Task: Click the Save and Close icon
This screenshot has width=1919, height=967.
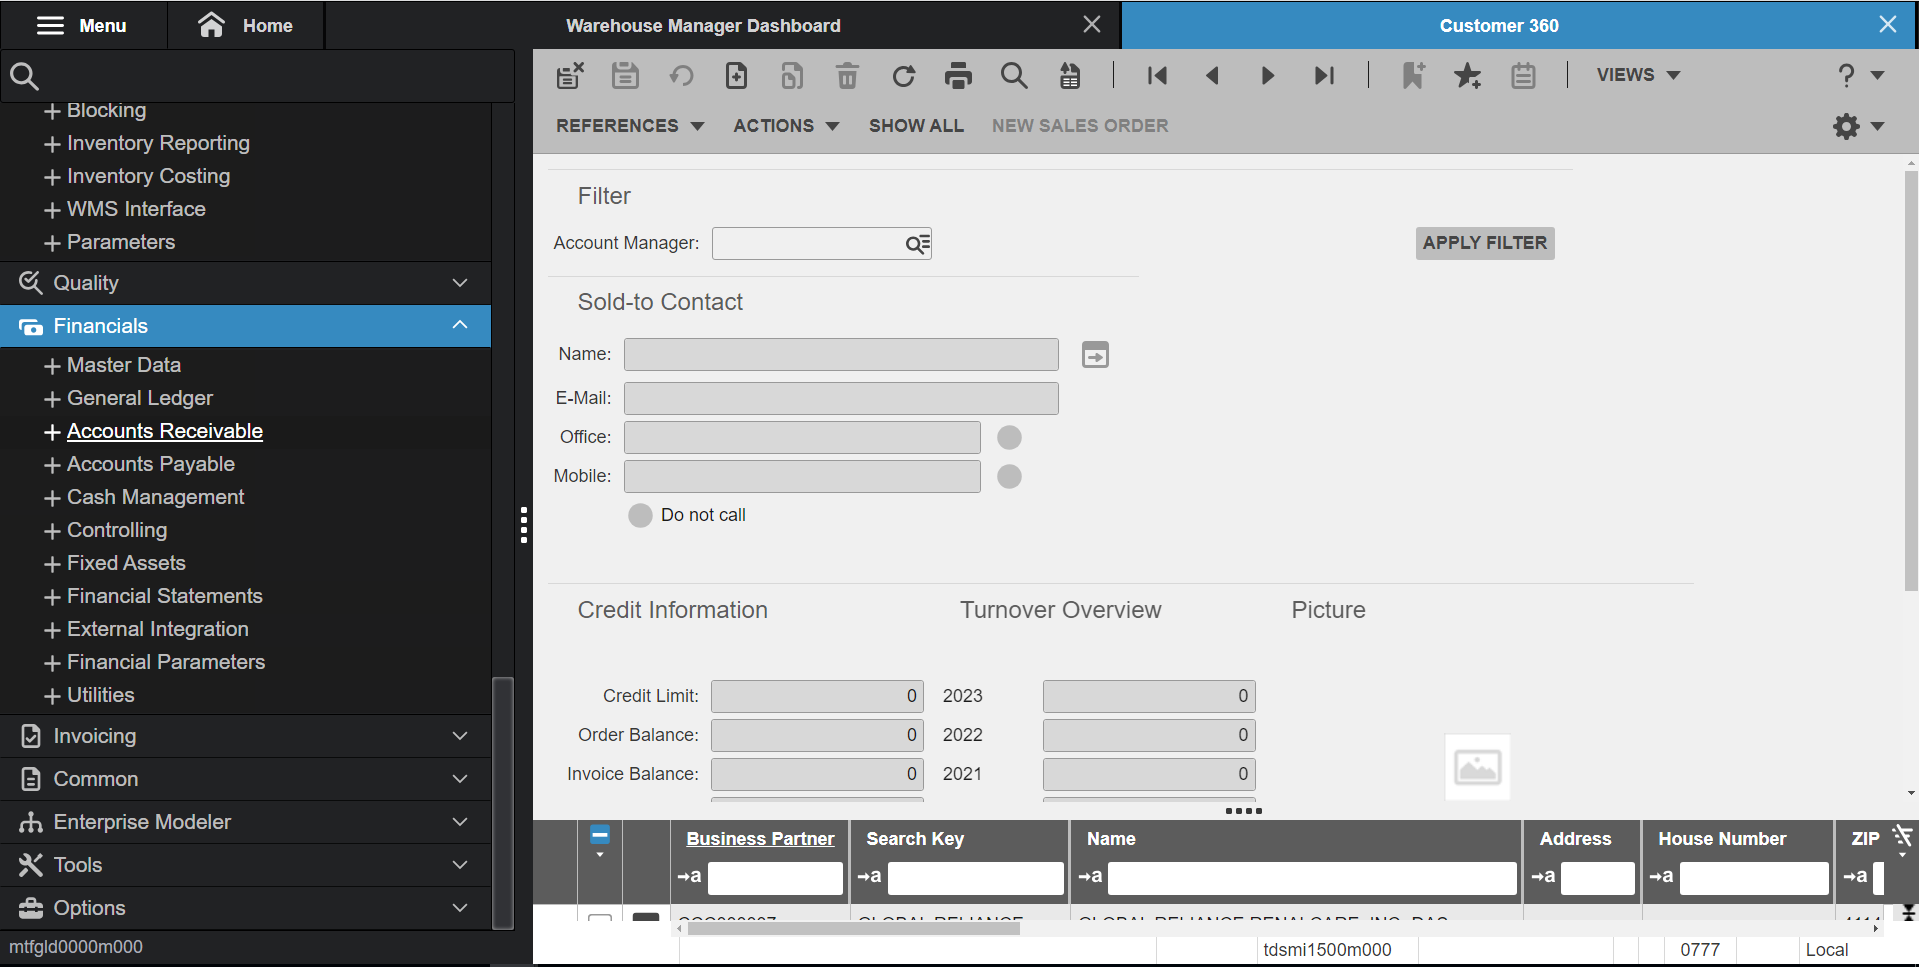Action: pyautogui.click(x=570, y=75)
